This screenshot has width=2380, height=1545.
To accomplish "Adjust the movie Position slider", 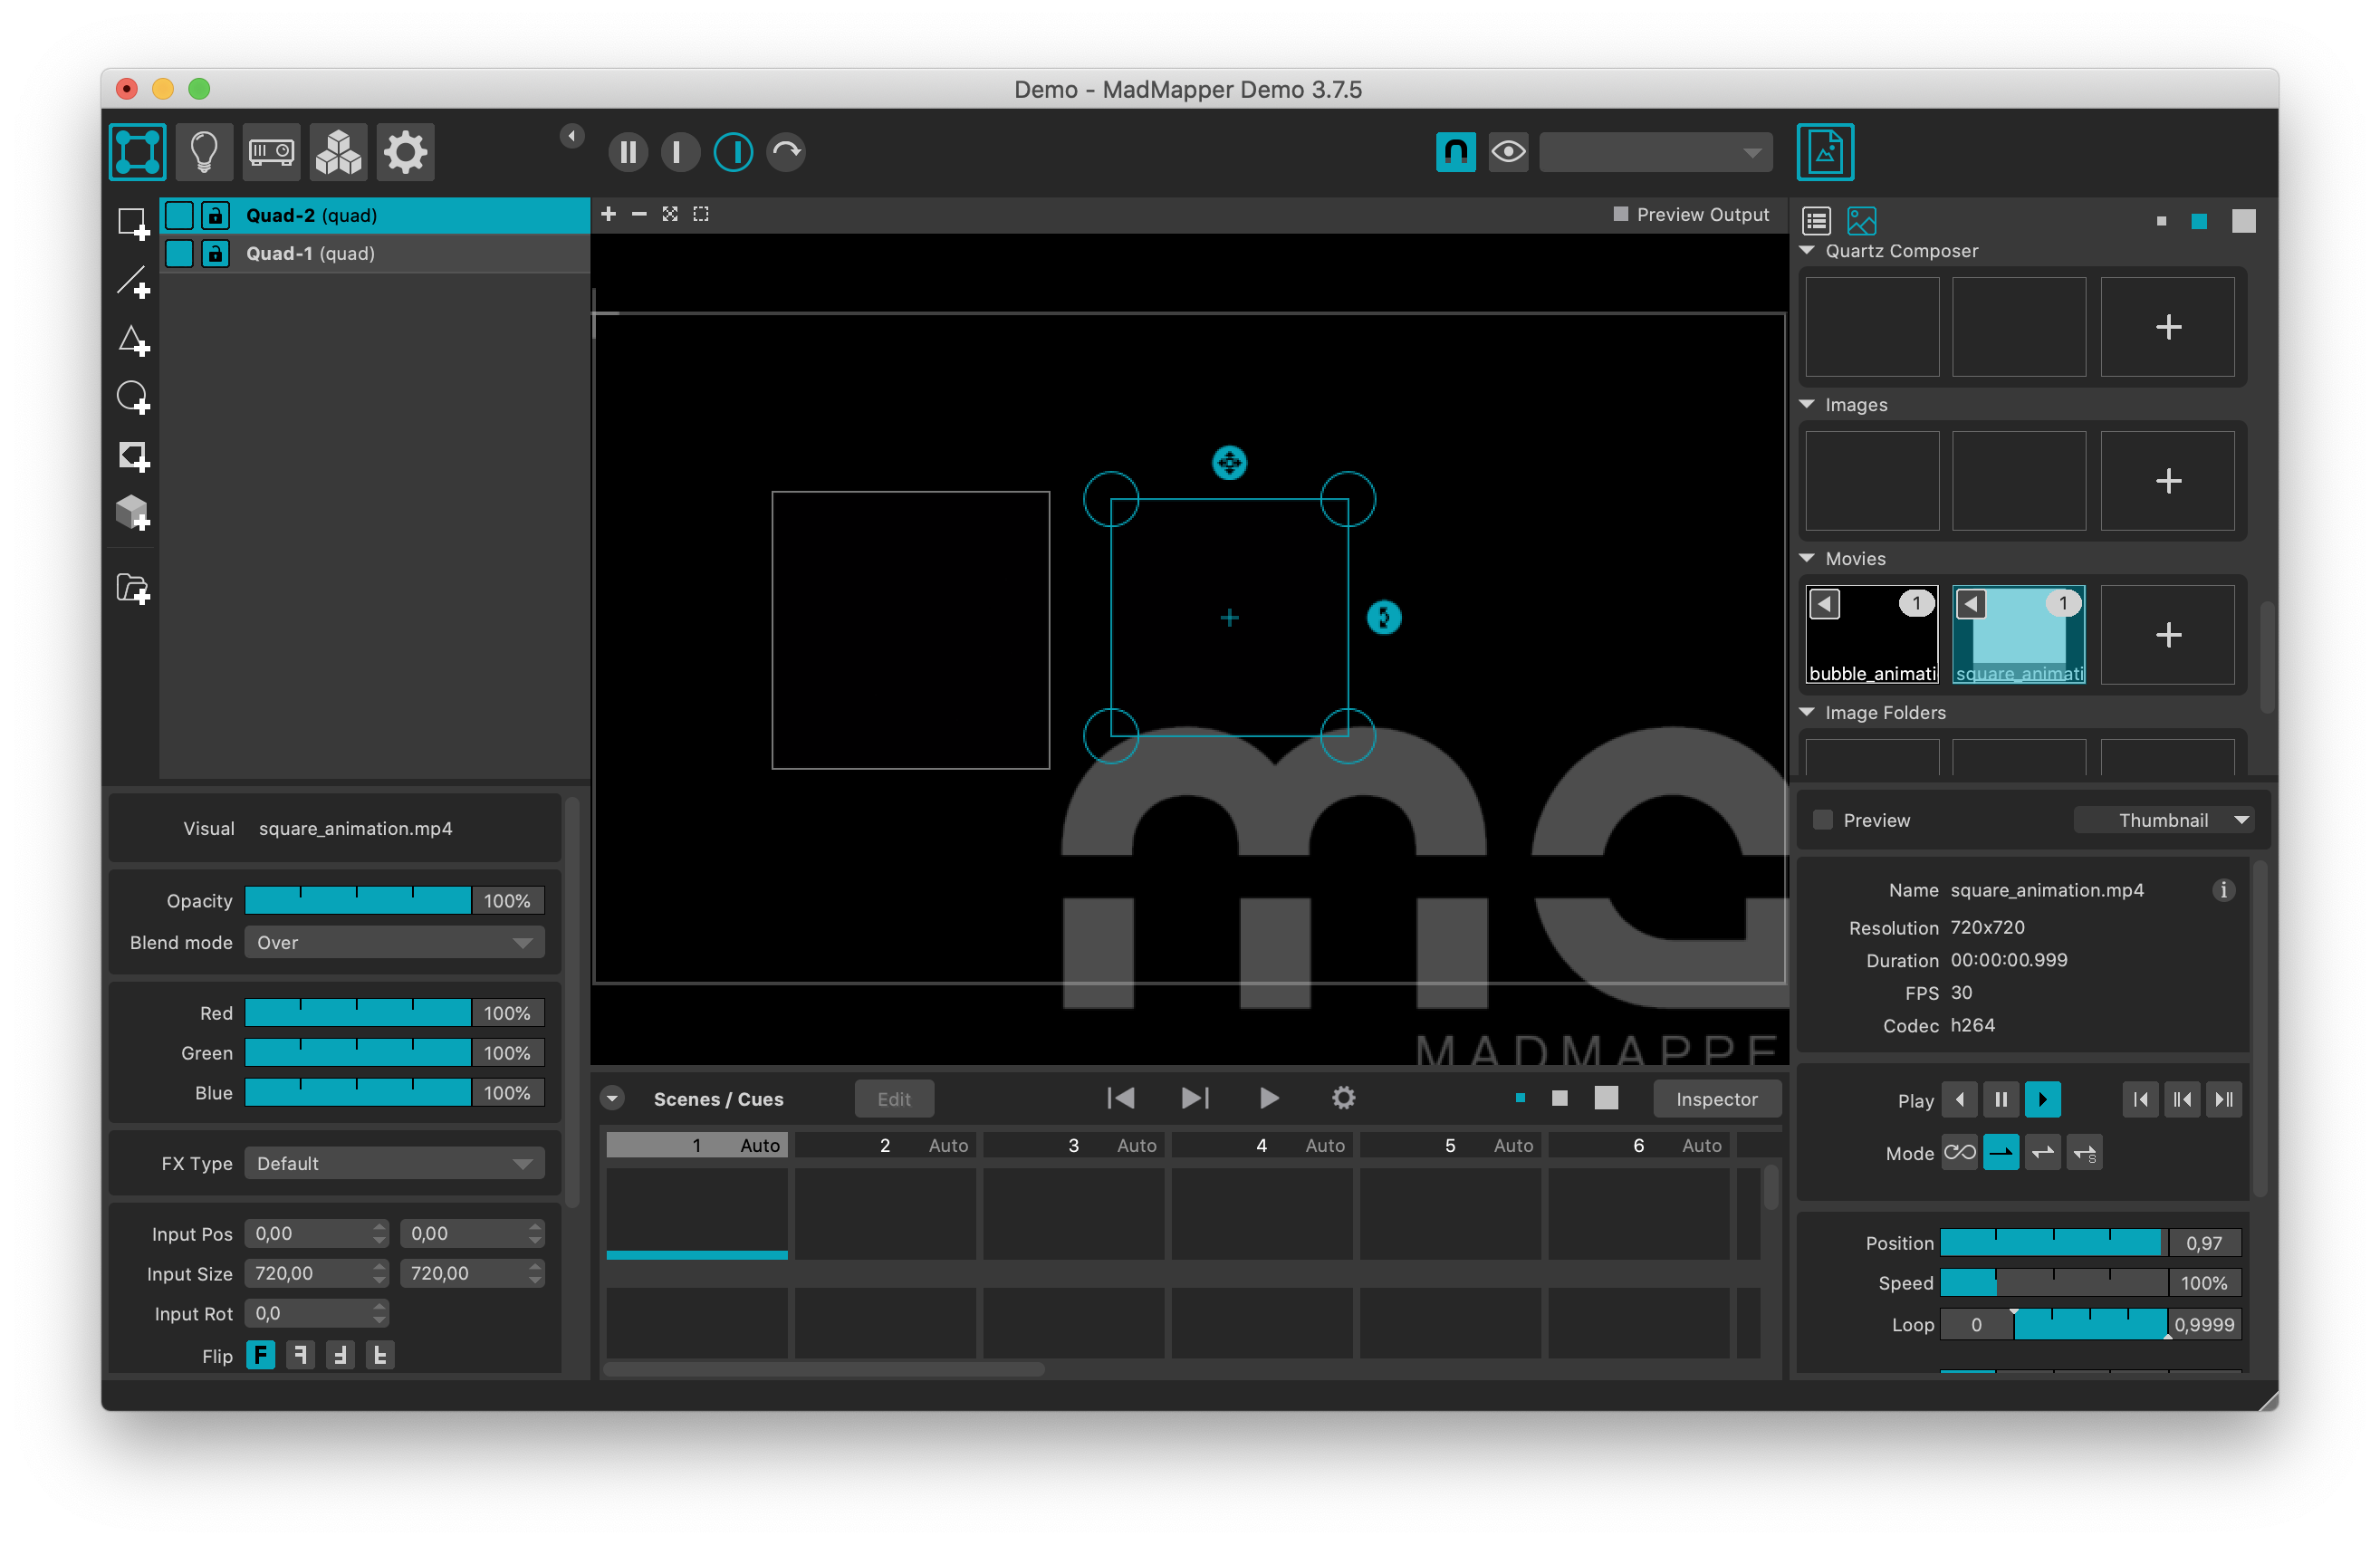I will pos(2054,1243).
